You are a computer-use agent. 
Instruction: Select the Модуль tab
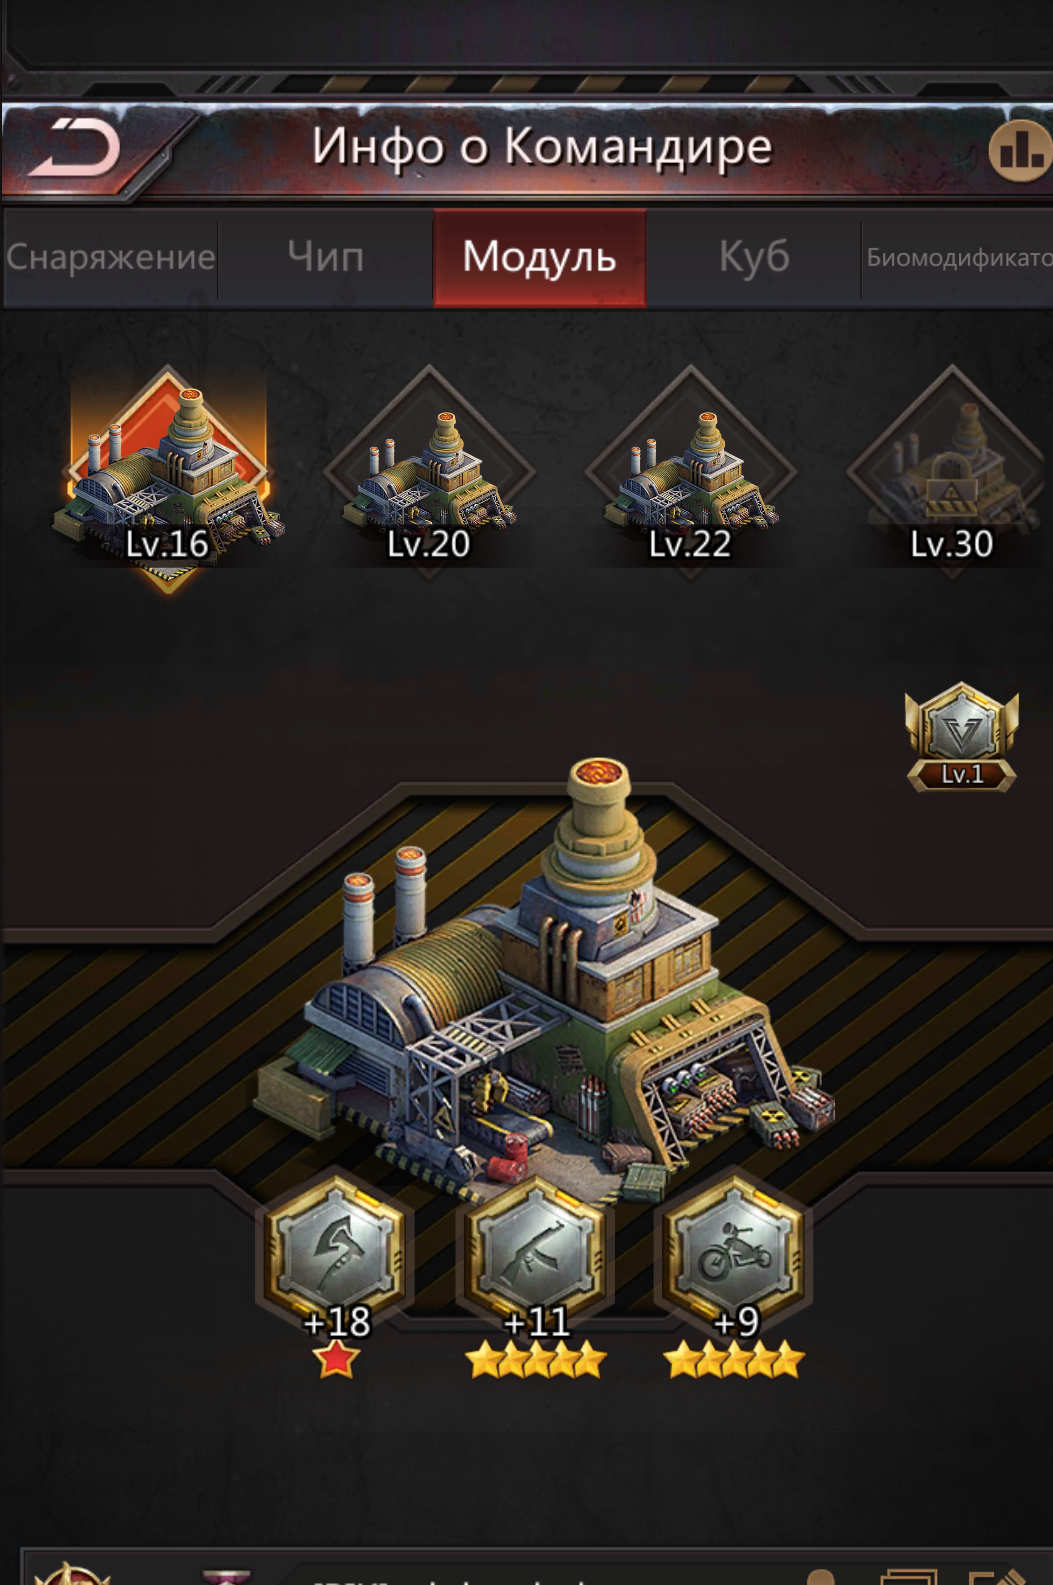tap(540, 257)
